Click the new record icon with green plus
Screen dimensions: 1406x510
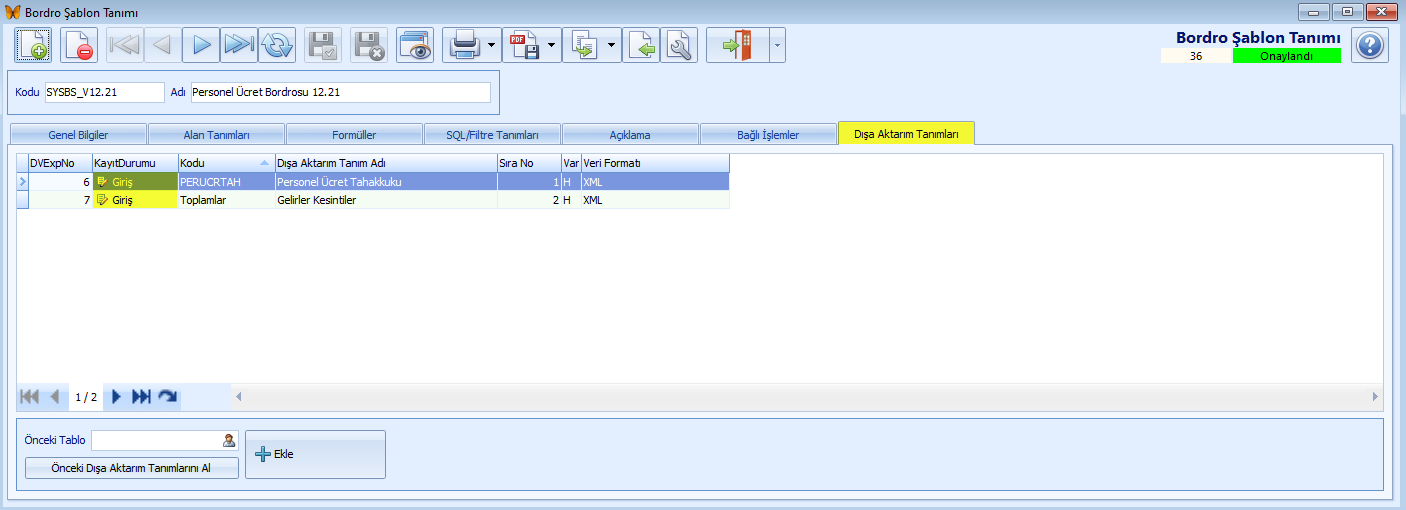click(x=33, y=46)
